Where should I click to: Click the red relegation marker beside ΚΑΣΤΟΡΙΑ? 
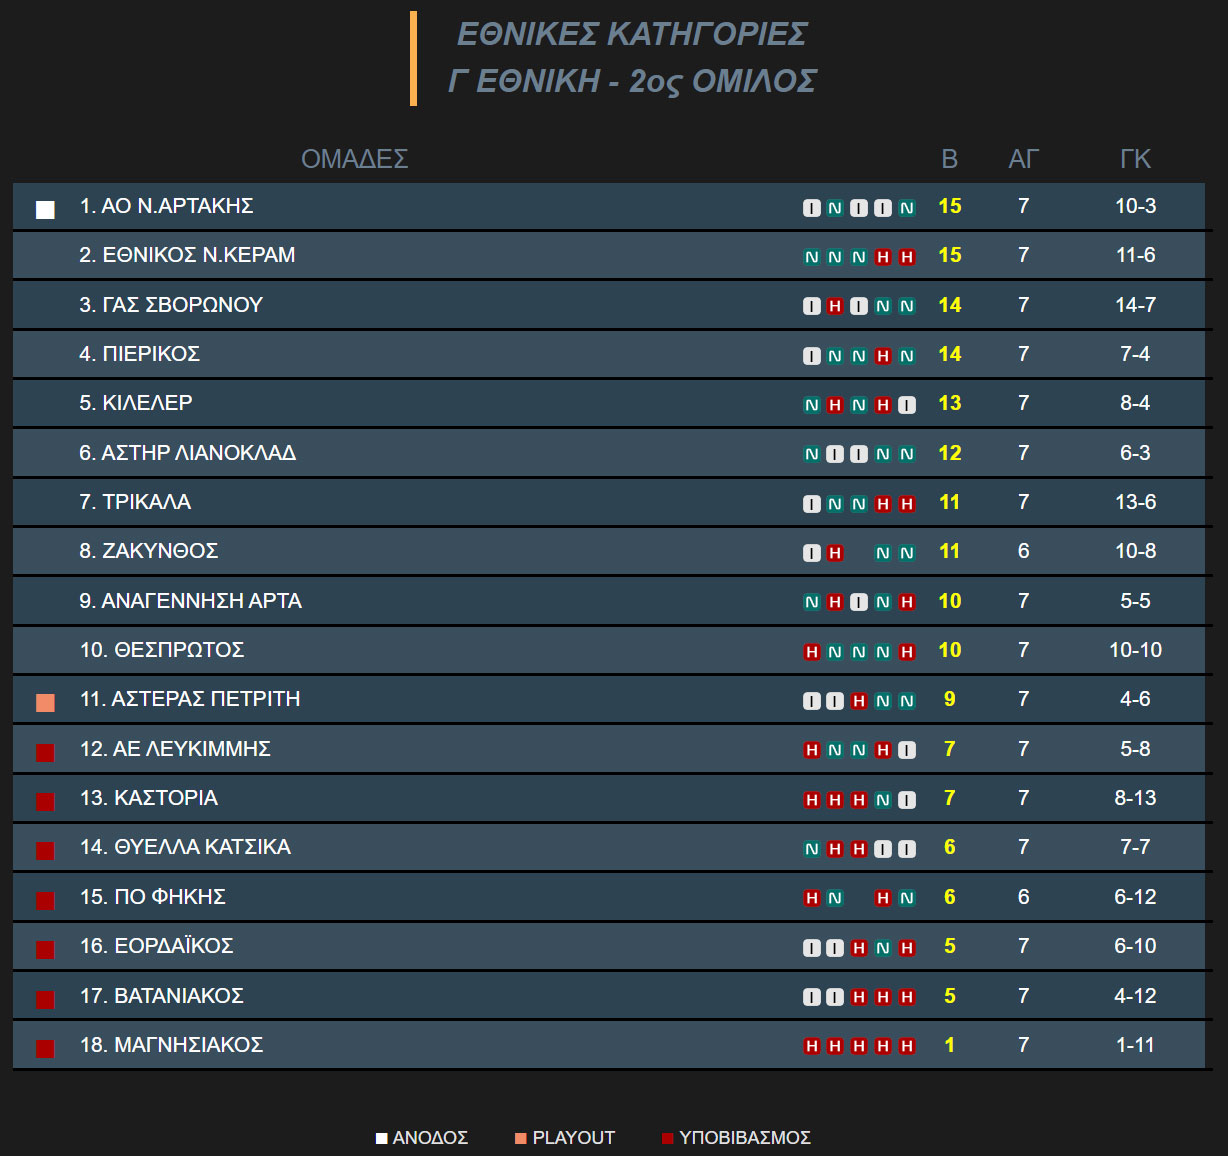[45, 802]
